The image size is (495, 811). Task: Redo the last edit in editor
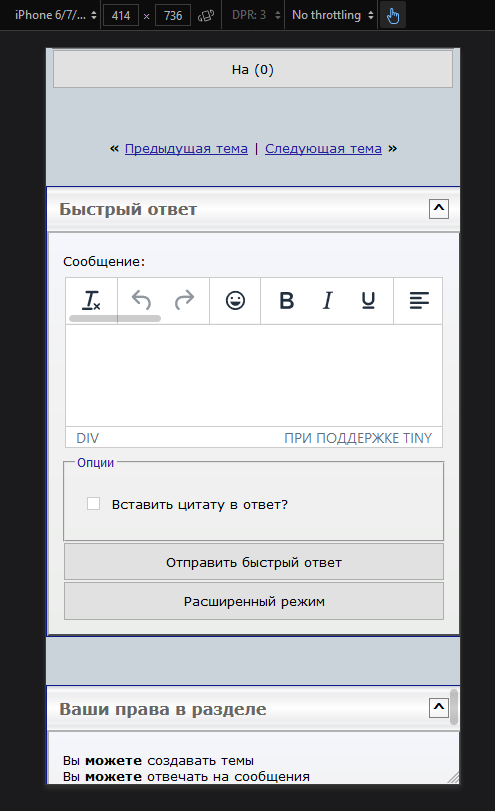coord(184,300)
